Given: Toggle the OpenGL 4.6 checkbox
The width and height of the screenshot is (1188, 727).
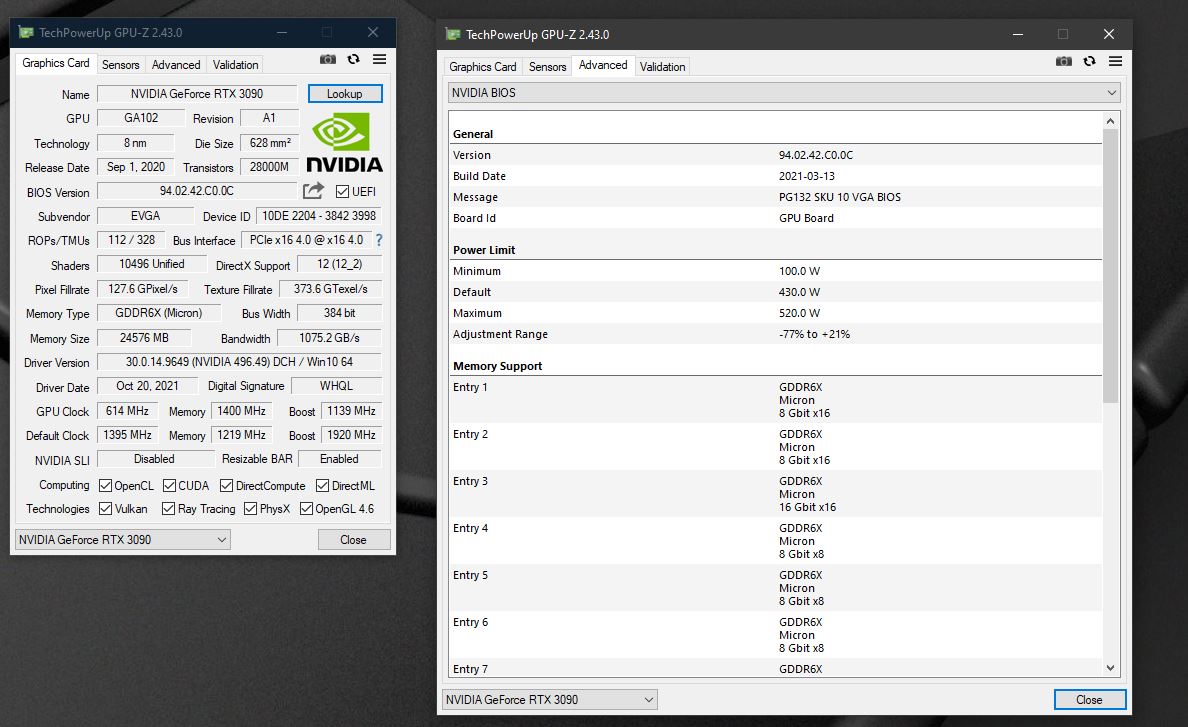Looking at the screenshot, I should tap(306, 509).
